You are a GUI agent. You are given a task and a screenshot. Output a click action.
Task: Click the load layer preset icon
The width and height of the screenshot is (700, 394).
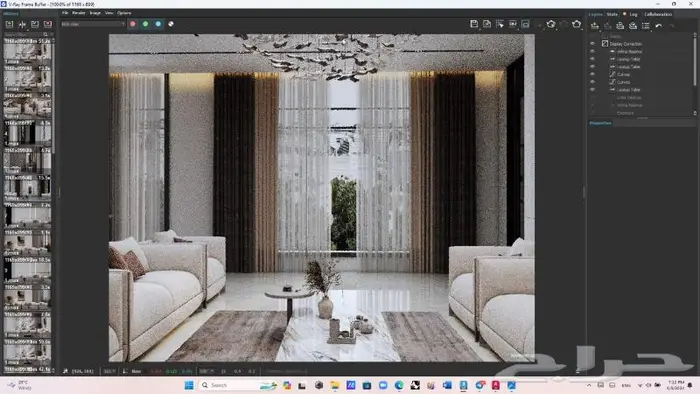633,26
